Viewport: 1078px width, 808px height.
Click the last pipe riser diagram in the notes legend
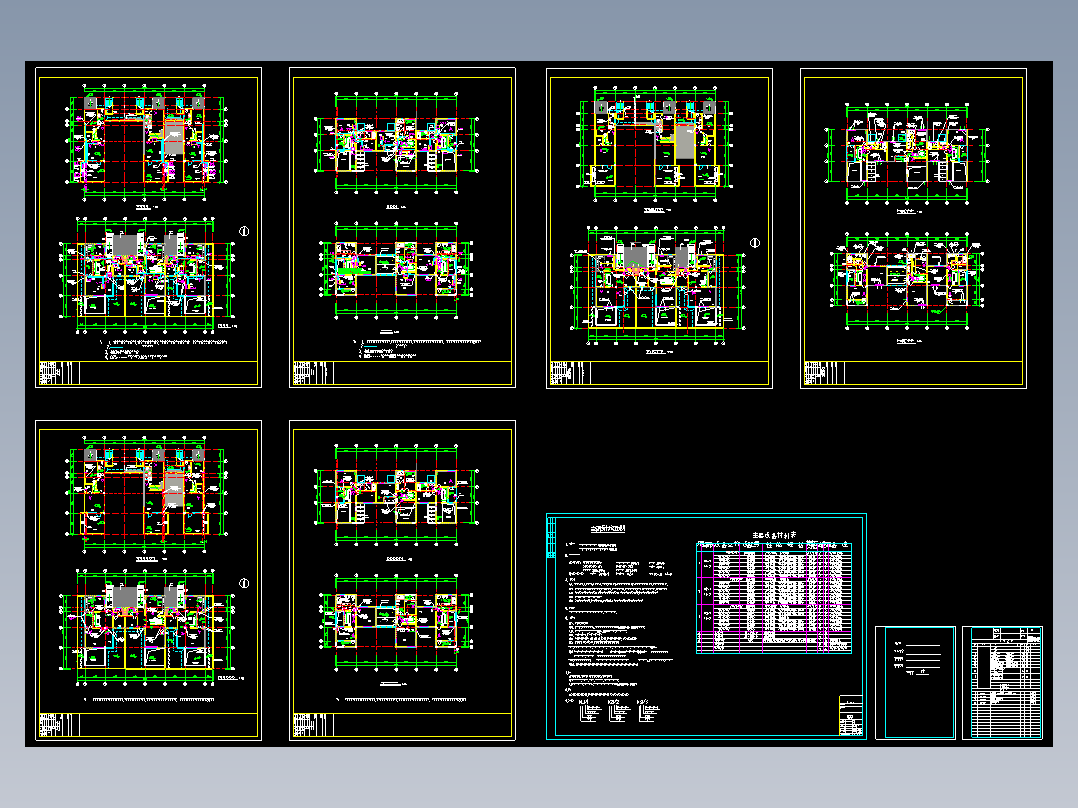click(x=649, y=711)
